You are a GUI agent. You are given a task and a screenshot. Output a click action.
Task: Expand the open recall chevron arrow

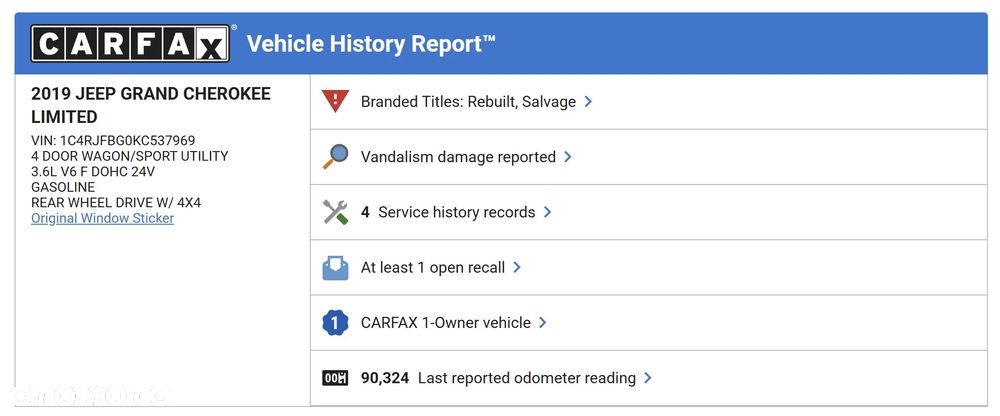click(517, 267)
